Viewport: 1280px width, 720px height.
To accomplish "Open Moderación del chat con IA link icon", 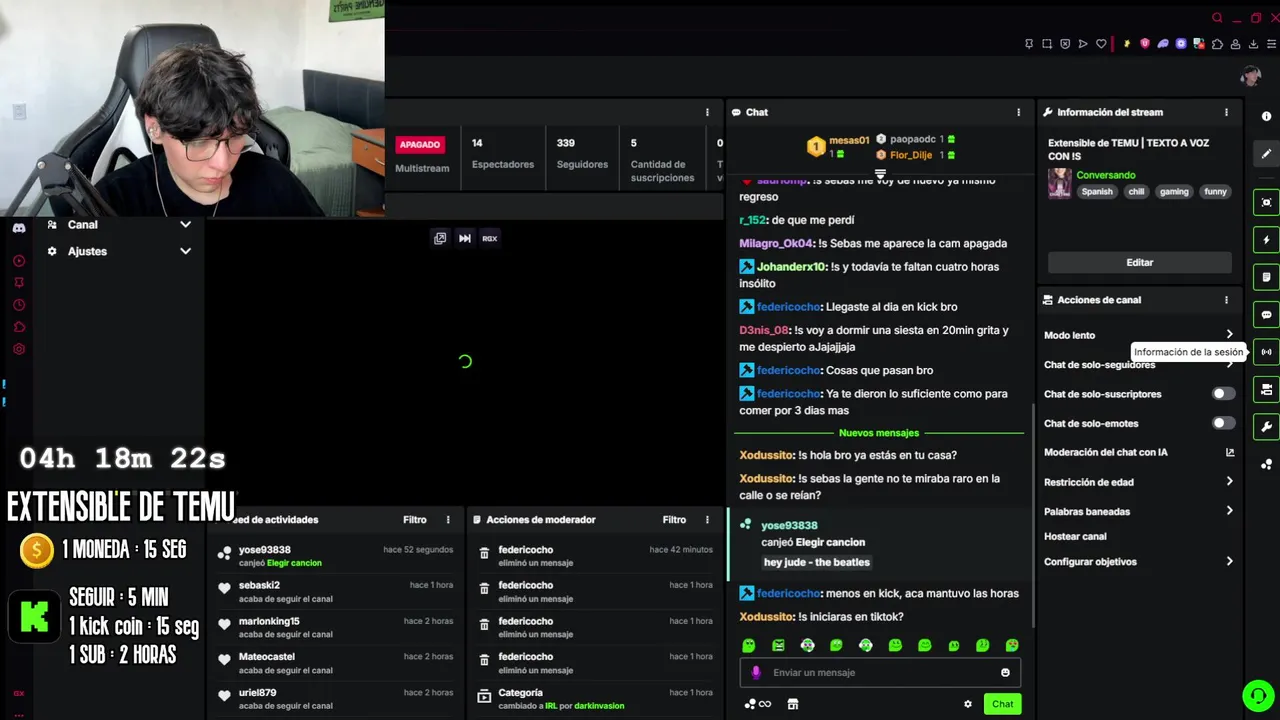I will point(1230,452).
